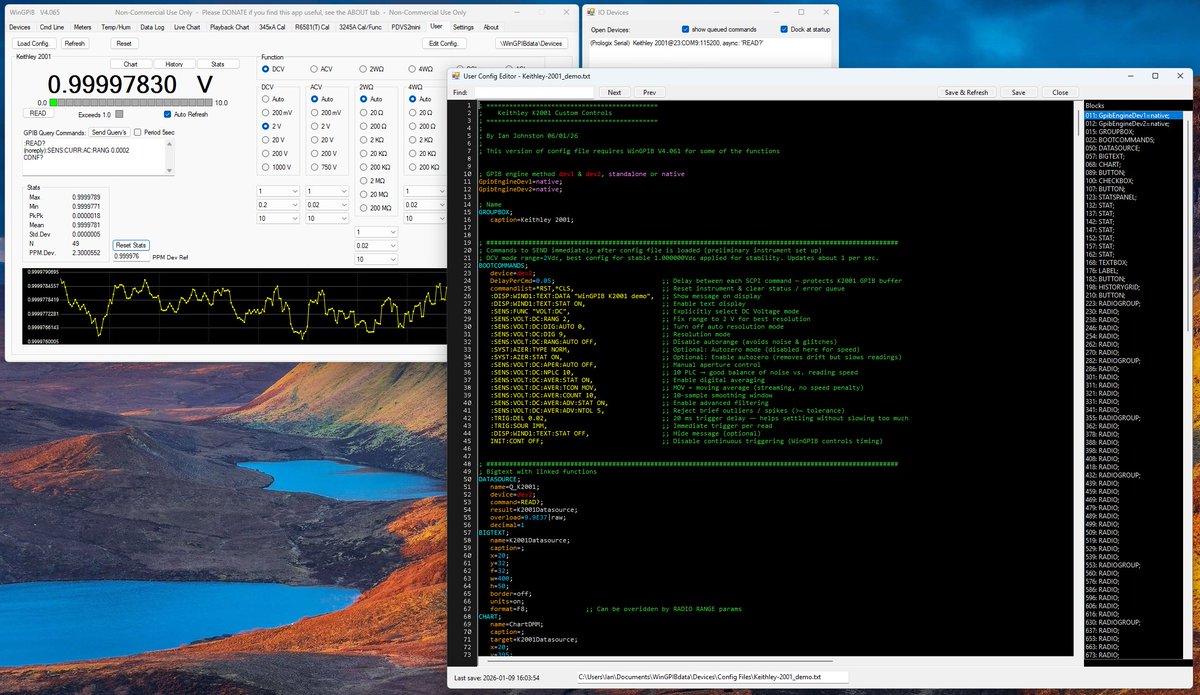The height and width of the screenshot is (695, 1200).
Task: Click the Reset Stats button
Action: coord(131,245)
